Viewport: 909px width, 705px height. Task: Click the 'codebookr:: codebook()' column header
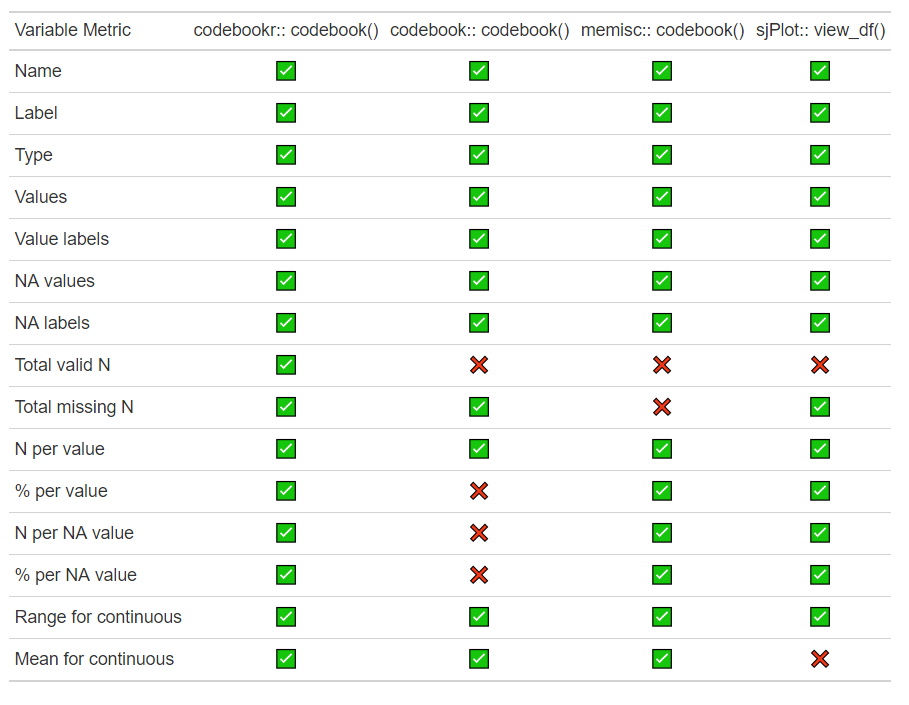pos(286,30)
